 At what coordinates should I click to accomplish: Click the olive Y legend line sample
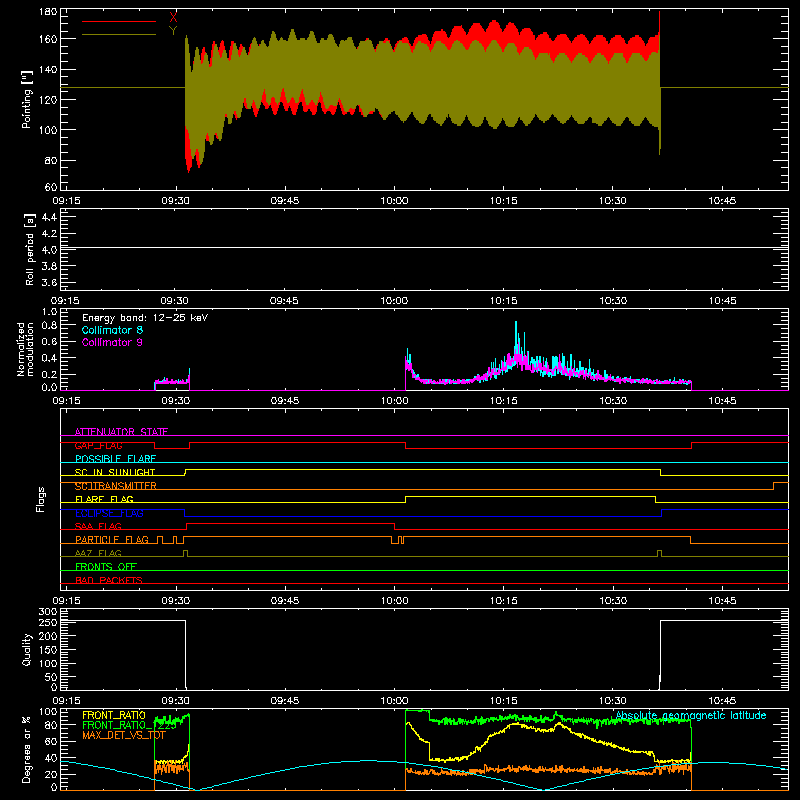119,35
